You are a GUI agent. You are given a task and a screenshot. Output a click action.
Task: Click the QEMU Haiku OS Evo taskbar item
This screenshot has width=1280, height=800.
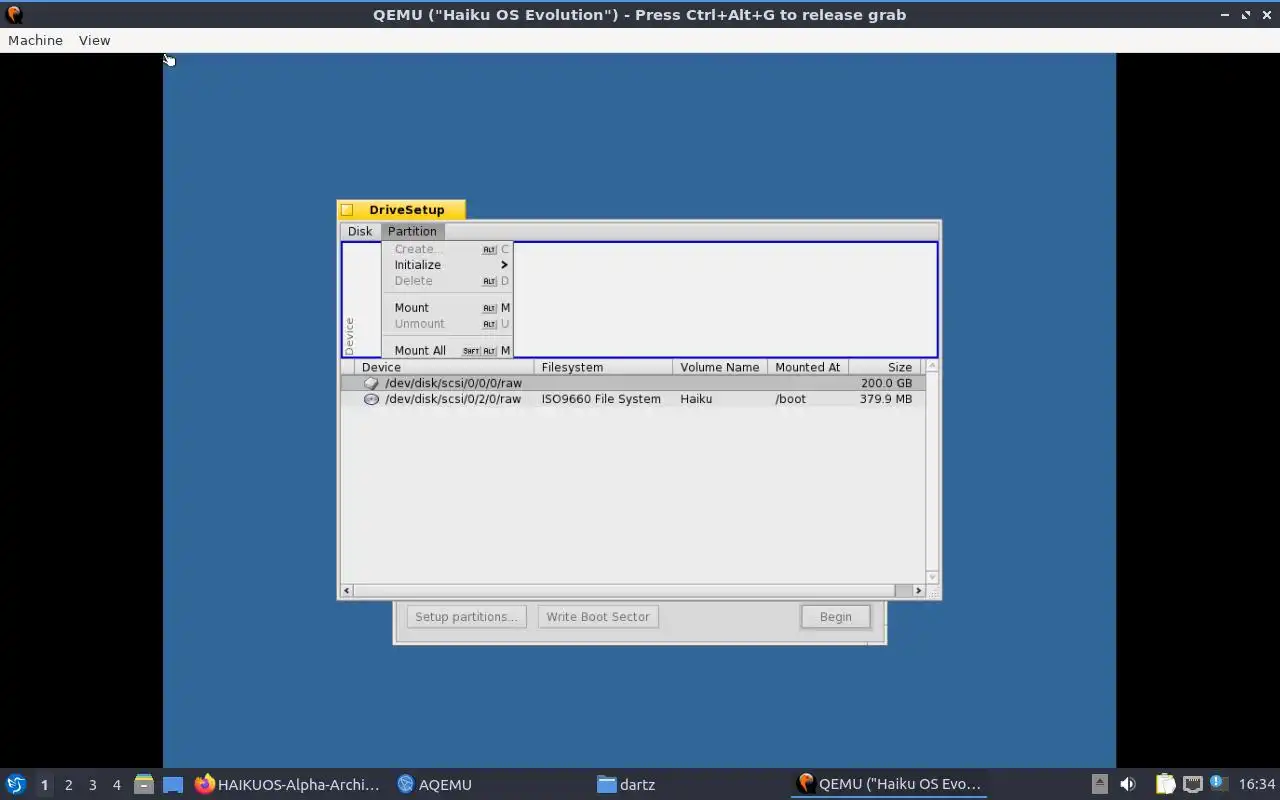890,784
